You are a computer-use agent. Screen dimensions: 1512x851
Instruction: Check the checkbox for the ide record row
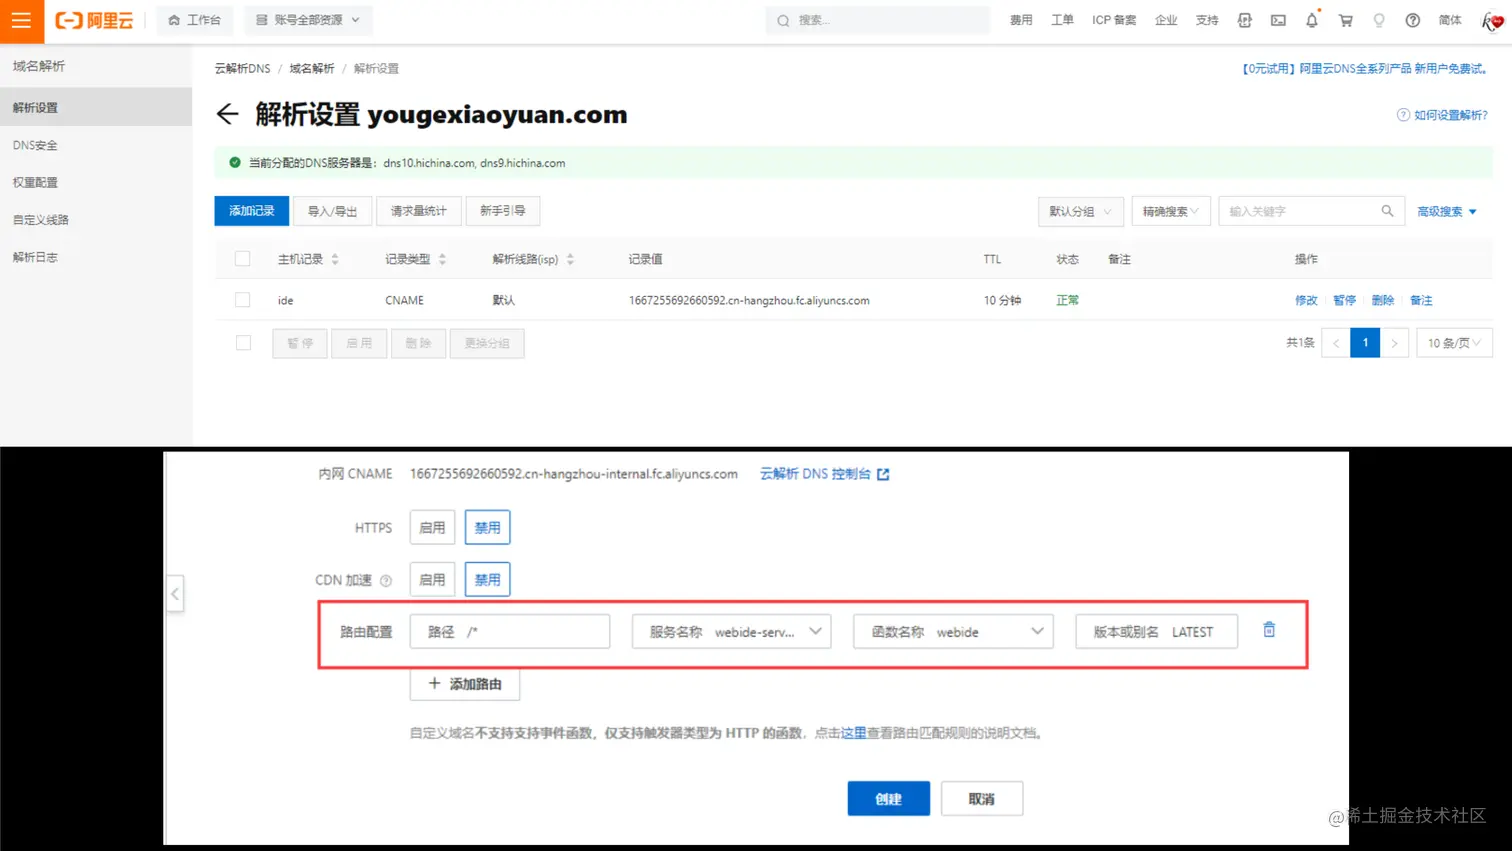point(243,300)
